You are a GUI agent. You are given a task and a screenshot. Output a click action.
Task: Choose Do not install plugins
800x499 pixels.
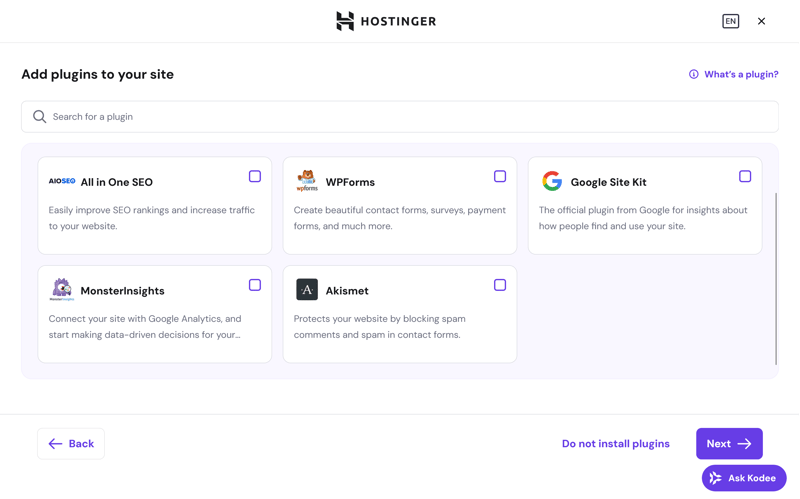pyautogui.click(x=615, y=444)
